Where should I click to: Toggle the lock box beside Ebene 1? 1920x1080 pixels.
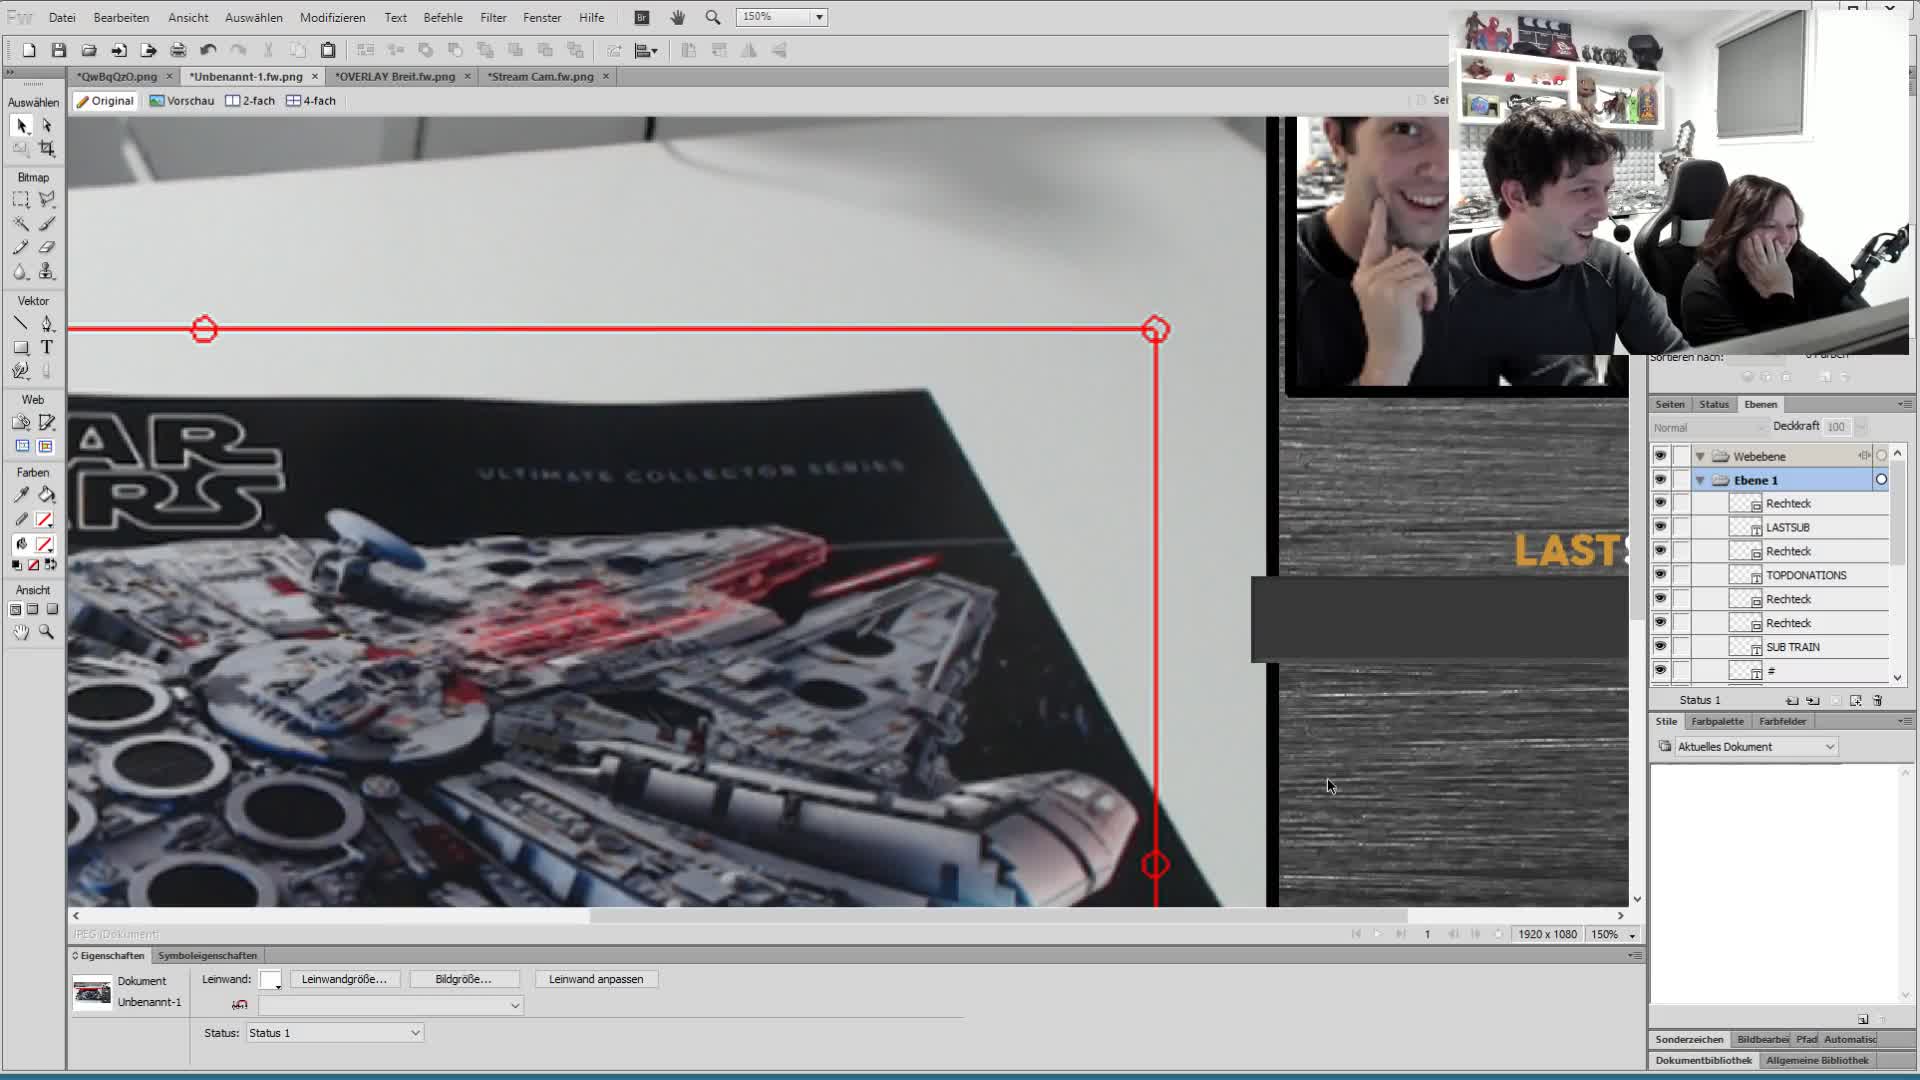(x=1681, y=480)
